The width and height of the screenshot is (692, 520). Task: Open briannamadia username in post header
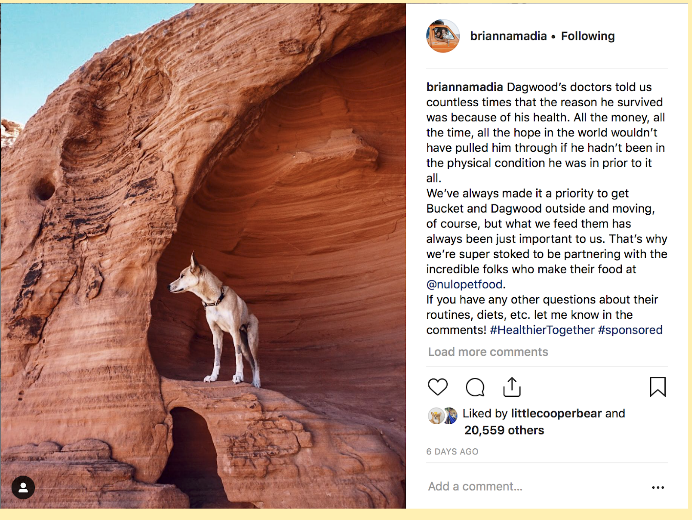point(508,36)
